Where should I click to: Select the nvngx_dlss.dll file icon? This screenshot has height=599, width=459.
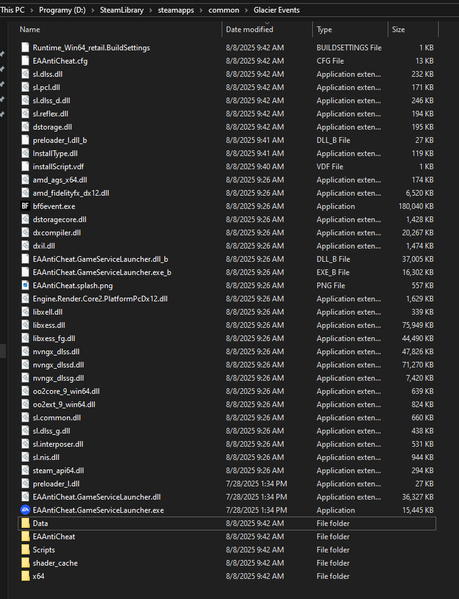(x=25, y=351)
